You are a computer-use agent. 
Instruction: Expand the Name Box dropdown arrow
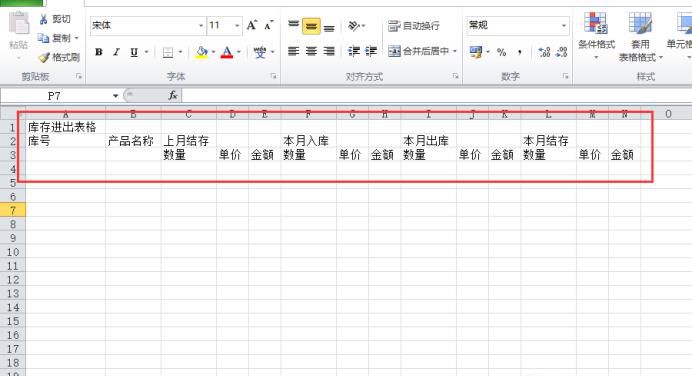(115, 96)
